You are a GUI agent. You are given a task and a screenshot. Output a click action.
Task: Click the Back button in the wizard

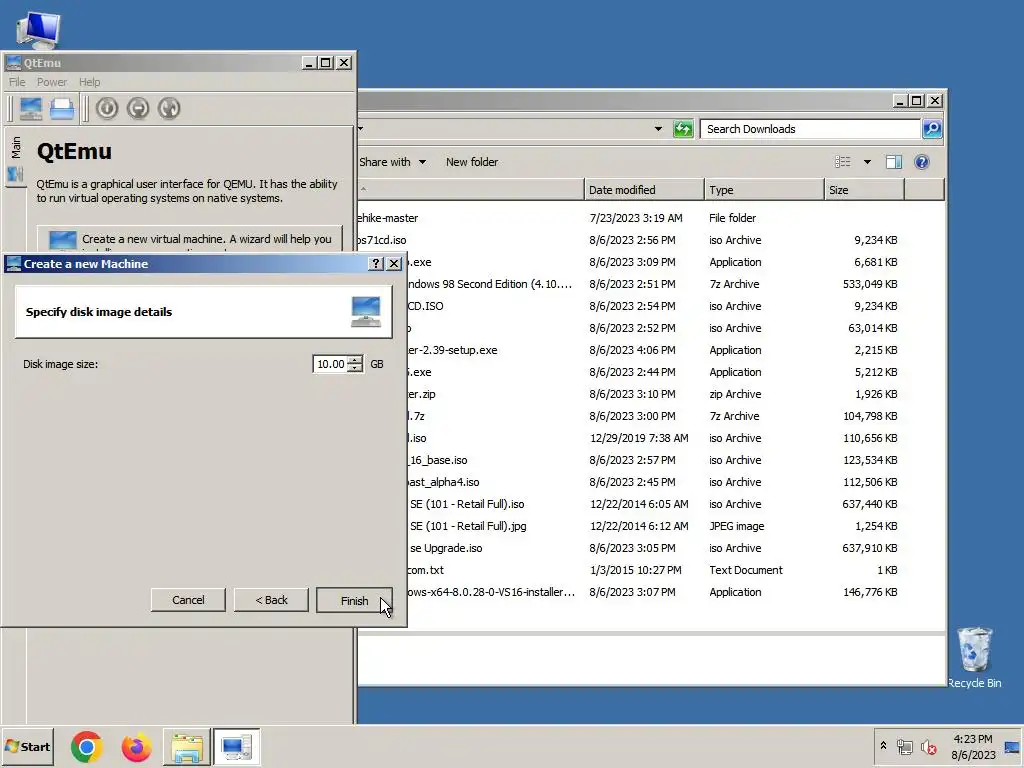tap(271, 600)
